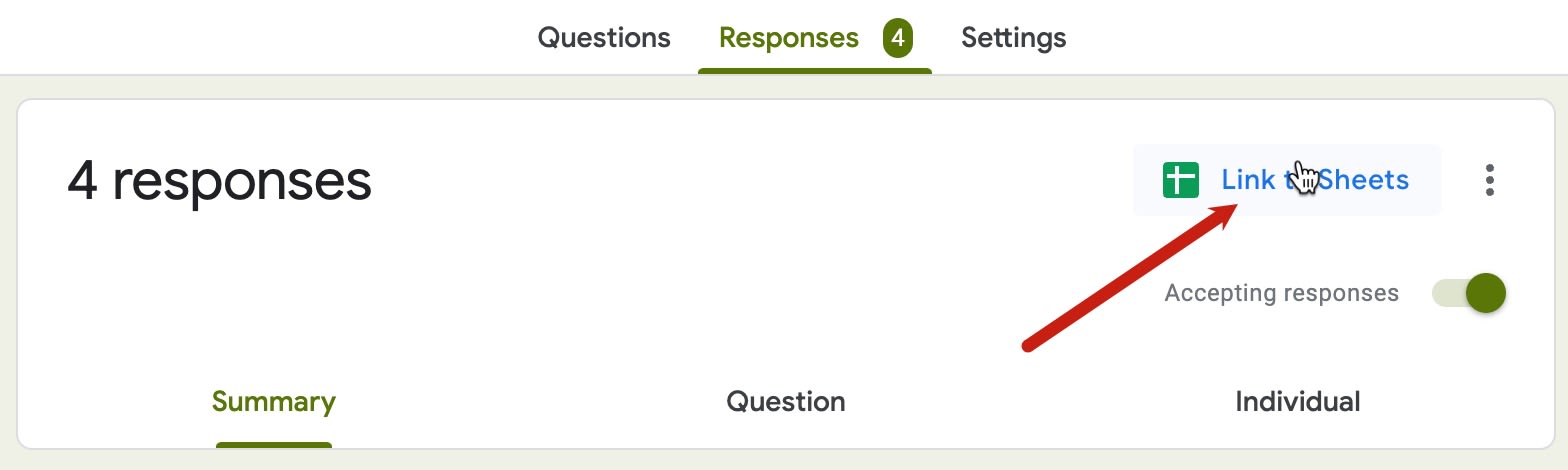
Task: Click the Link to Sheets button
Action: coord(1287,180)
